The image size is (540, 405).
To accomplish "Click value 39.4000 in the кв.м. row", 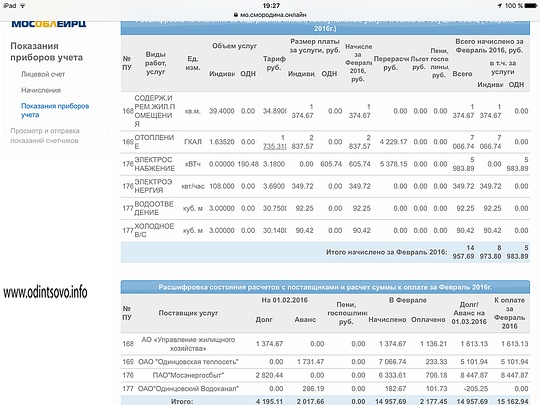I will pyautogui.click(x=221, y=111).
